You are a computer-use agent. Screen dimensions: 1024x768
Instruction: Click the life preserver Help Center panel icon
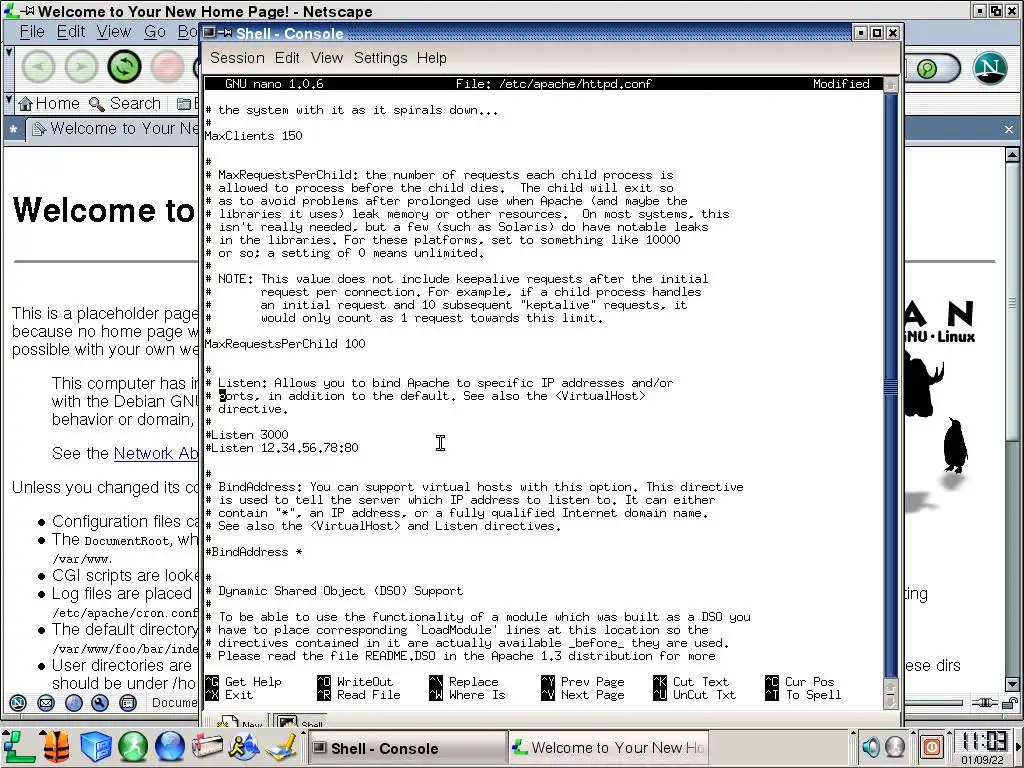56,747
